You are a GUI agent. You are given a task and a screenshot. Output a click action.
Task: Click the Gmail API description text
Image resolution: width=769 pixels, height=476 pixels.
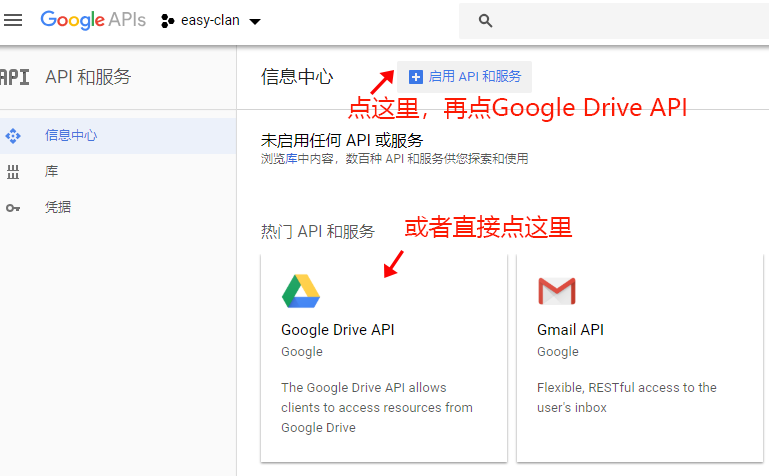pos(627,398)
